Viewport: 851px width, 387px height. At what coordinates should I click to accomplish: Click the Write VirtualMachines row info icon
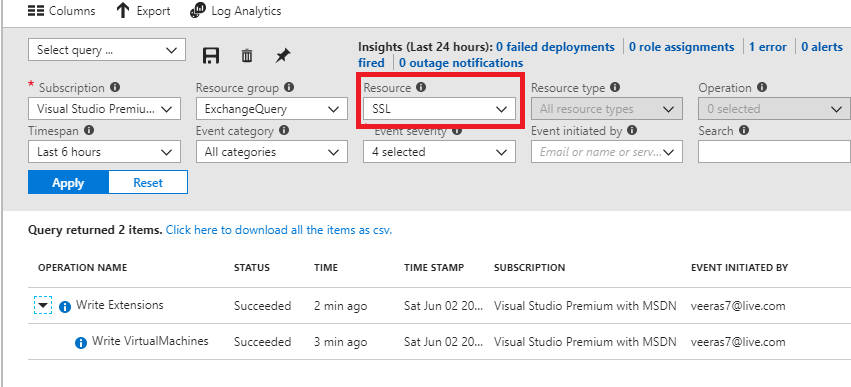[80, 343]
